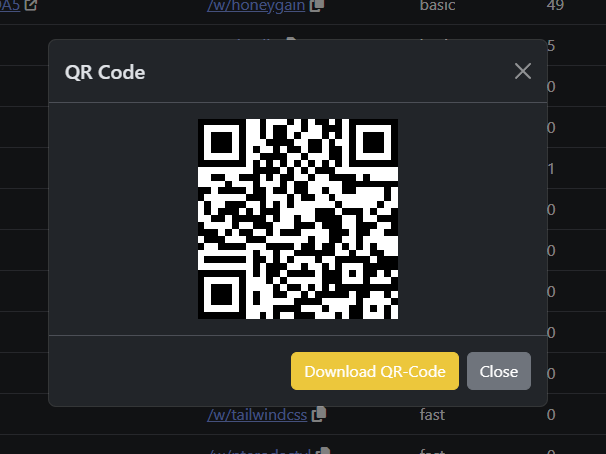Viewport: 606px width, 454px height.
Task: Click the QR Code dialog title
Action: click(105, 72)
